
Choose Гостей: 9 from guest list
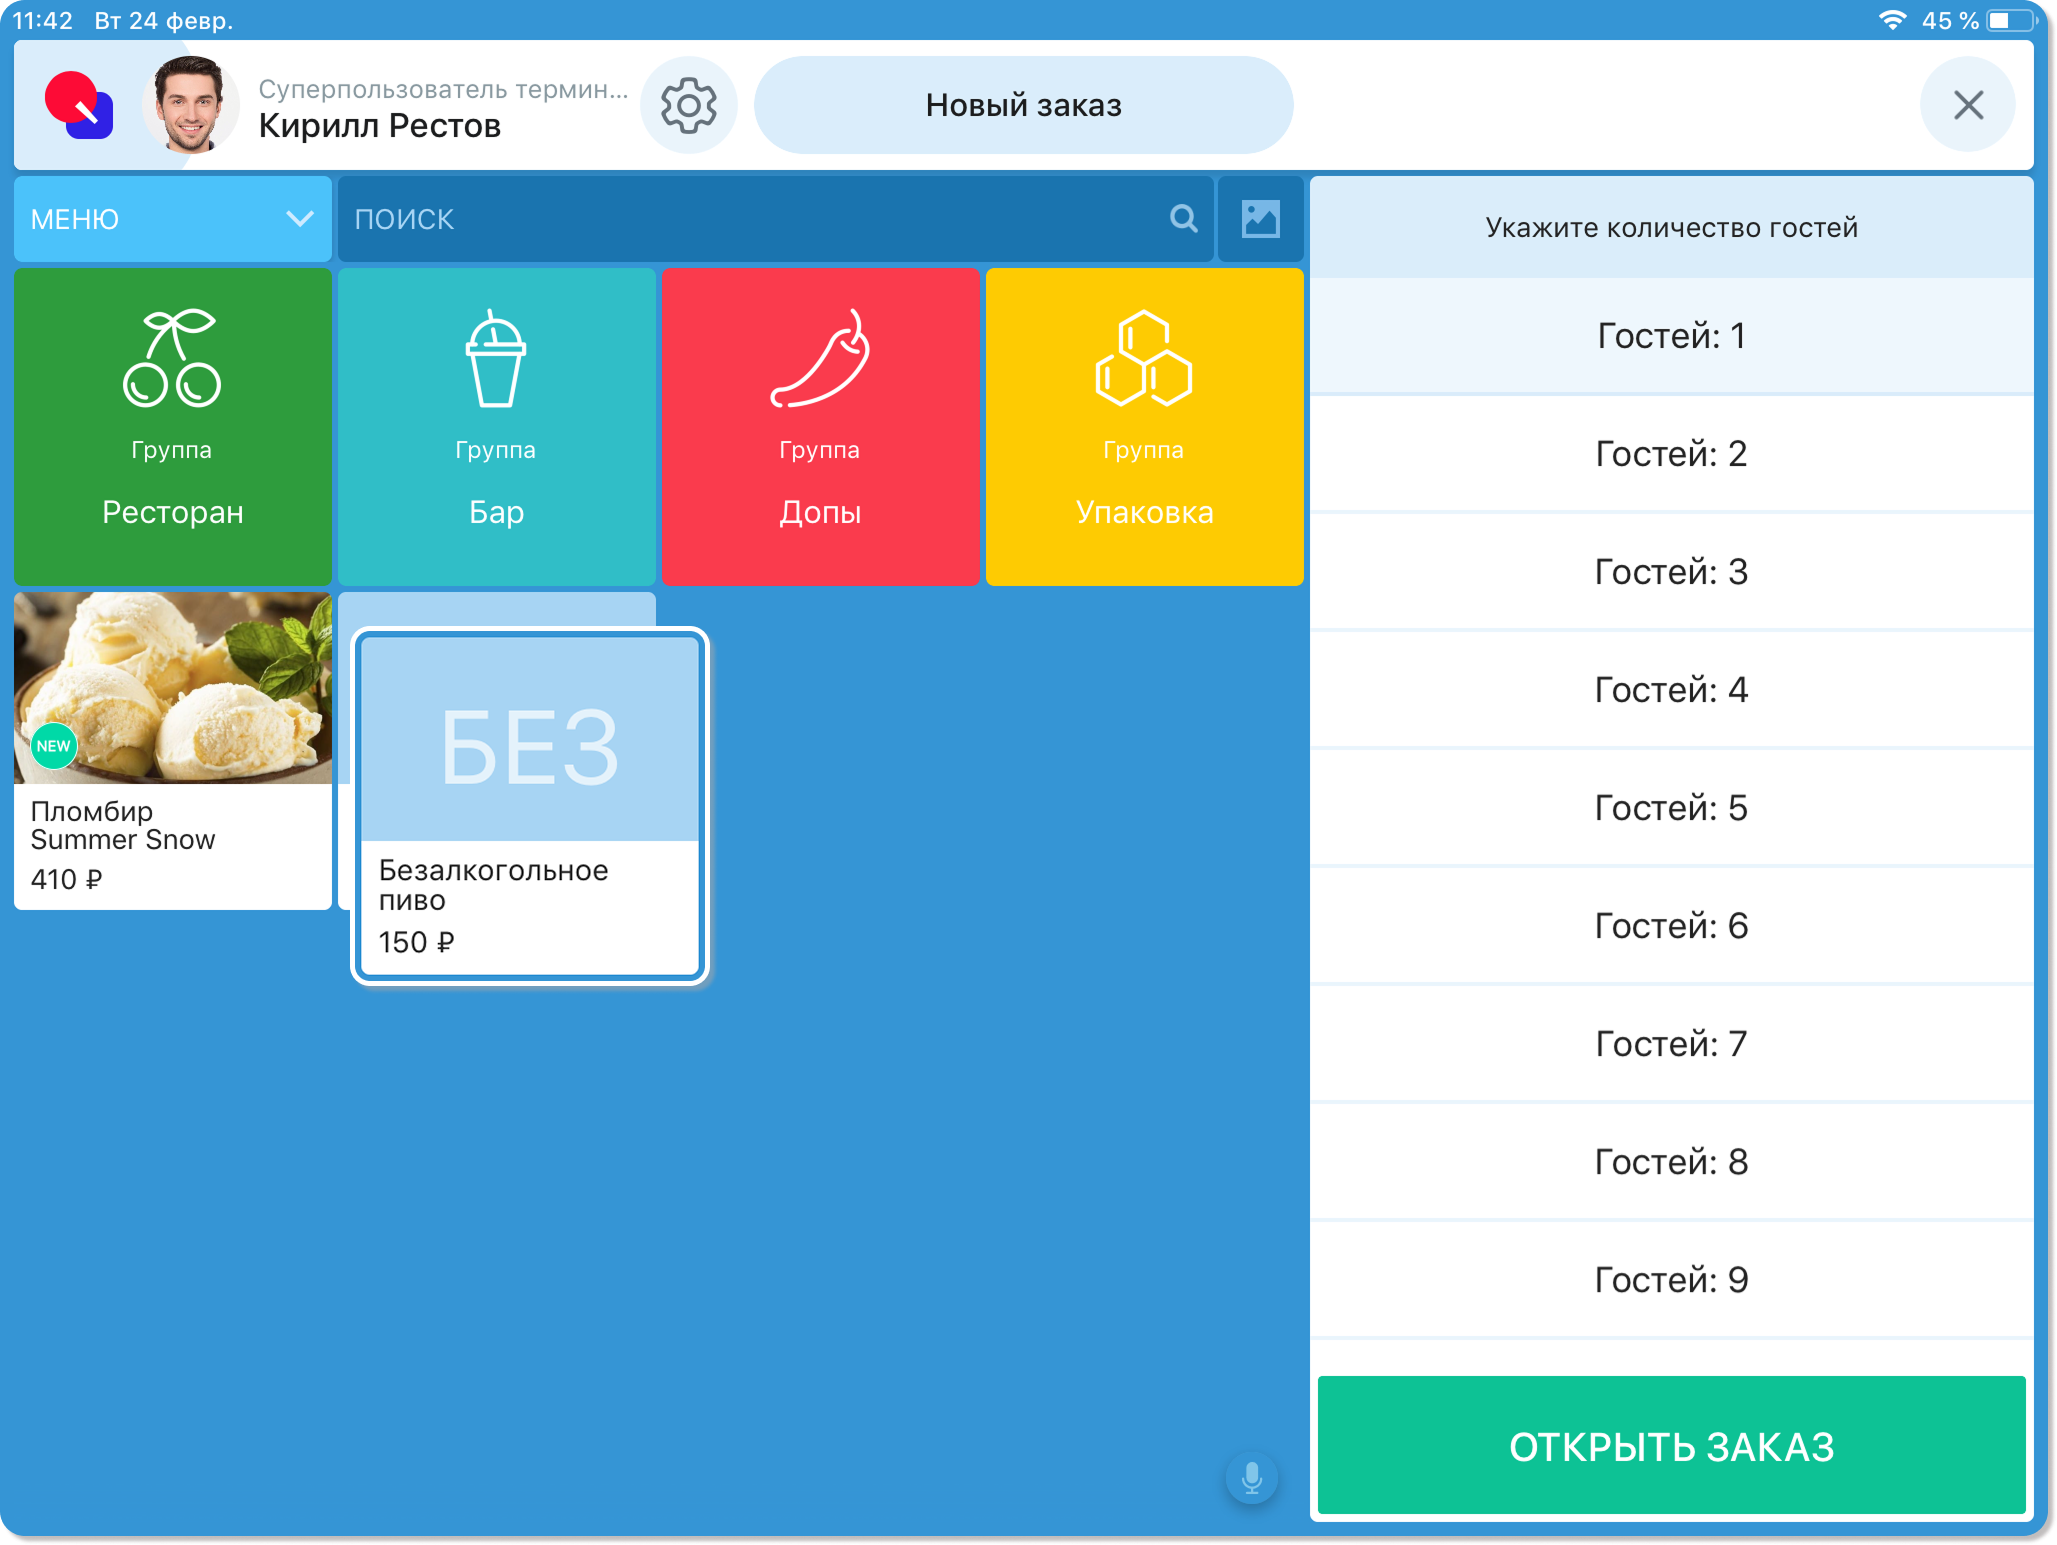pos(1670,1280)
